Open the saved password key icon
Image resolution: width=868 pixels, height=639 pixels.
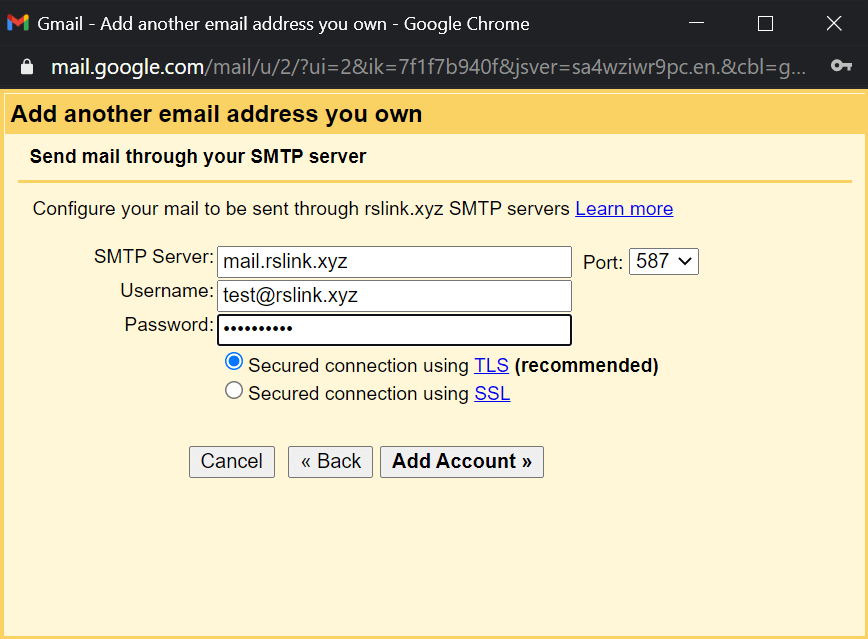click(841, 66)
